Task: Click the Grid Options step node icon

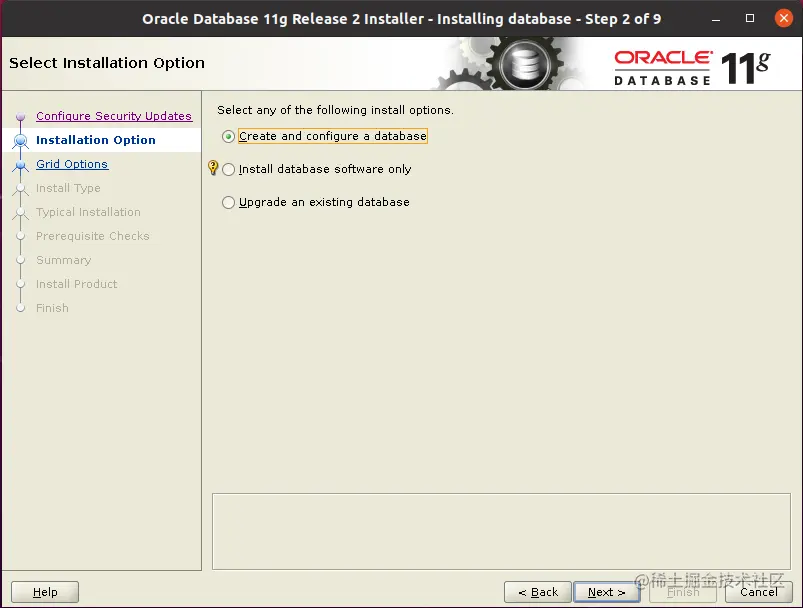Action: pos(20,165)
